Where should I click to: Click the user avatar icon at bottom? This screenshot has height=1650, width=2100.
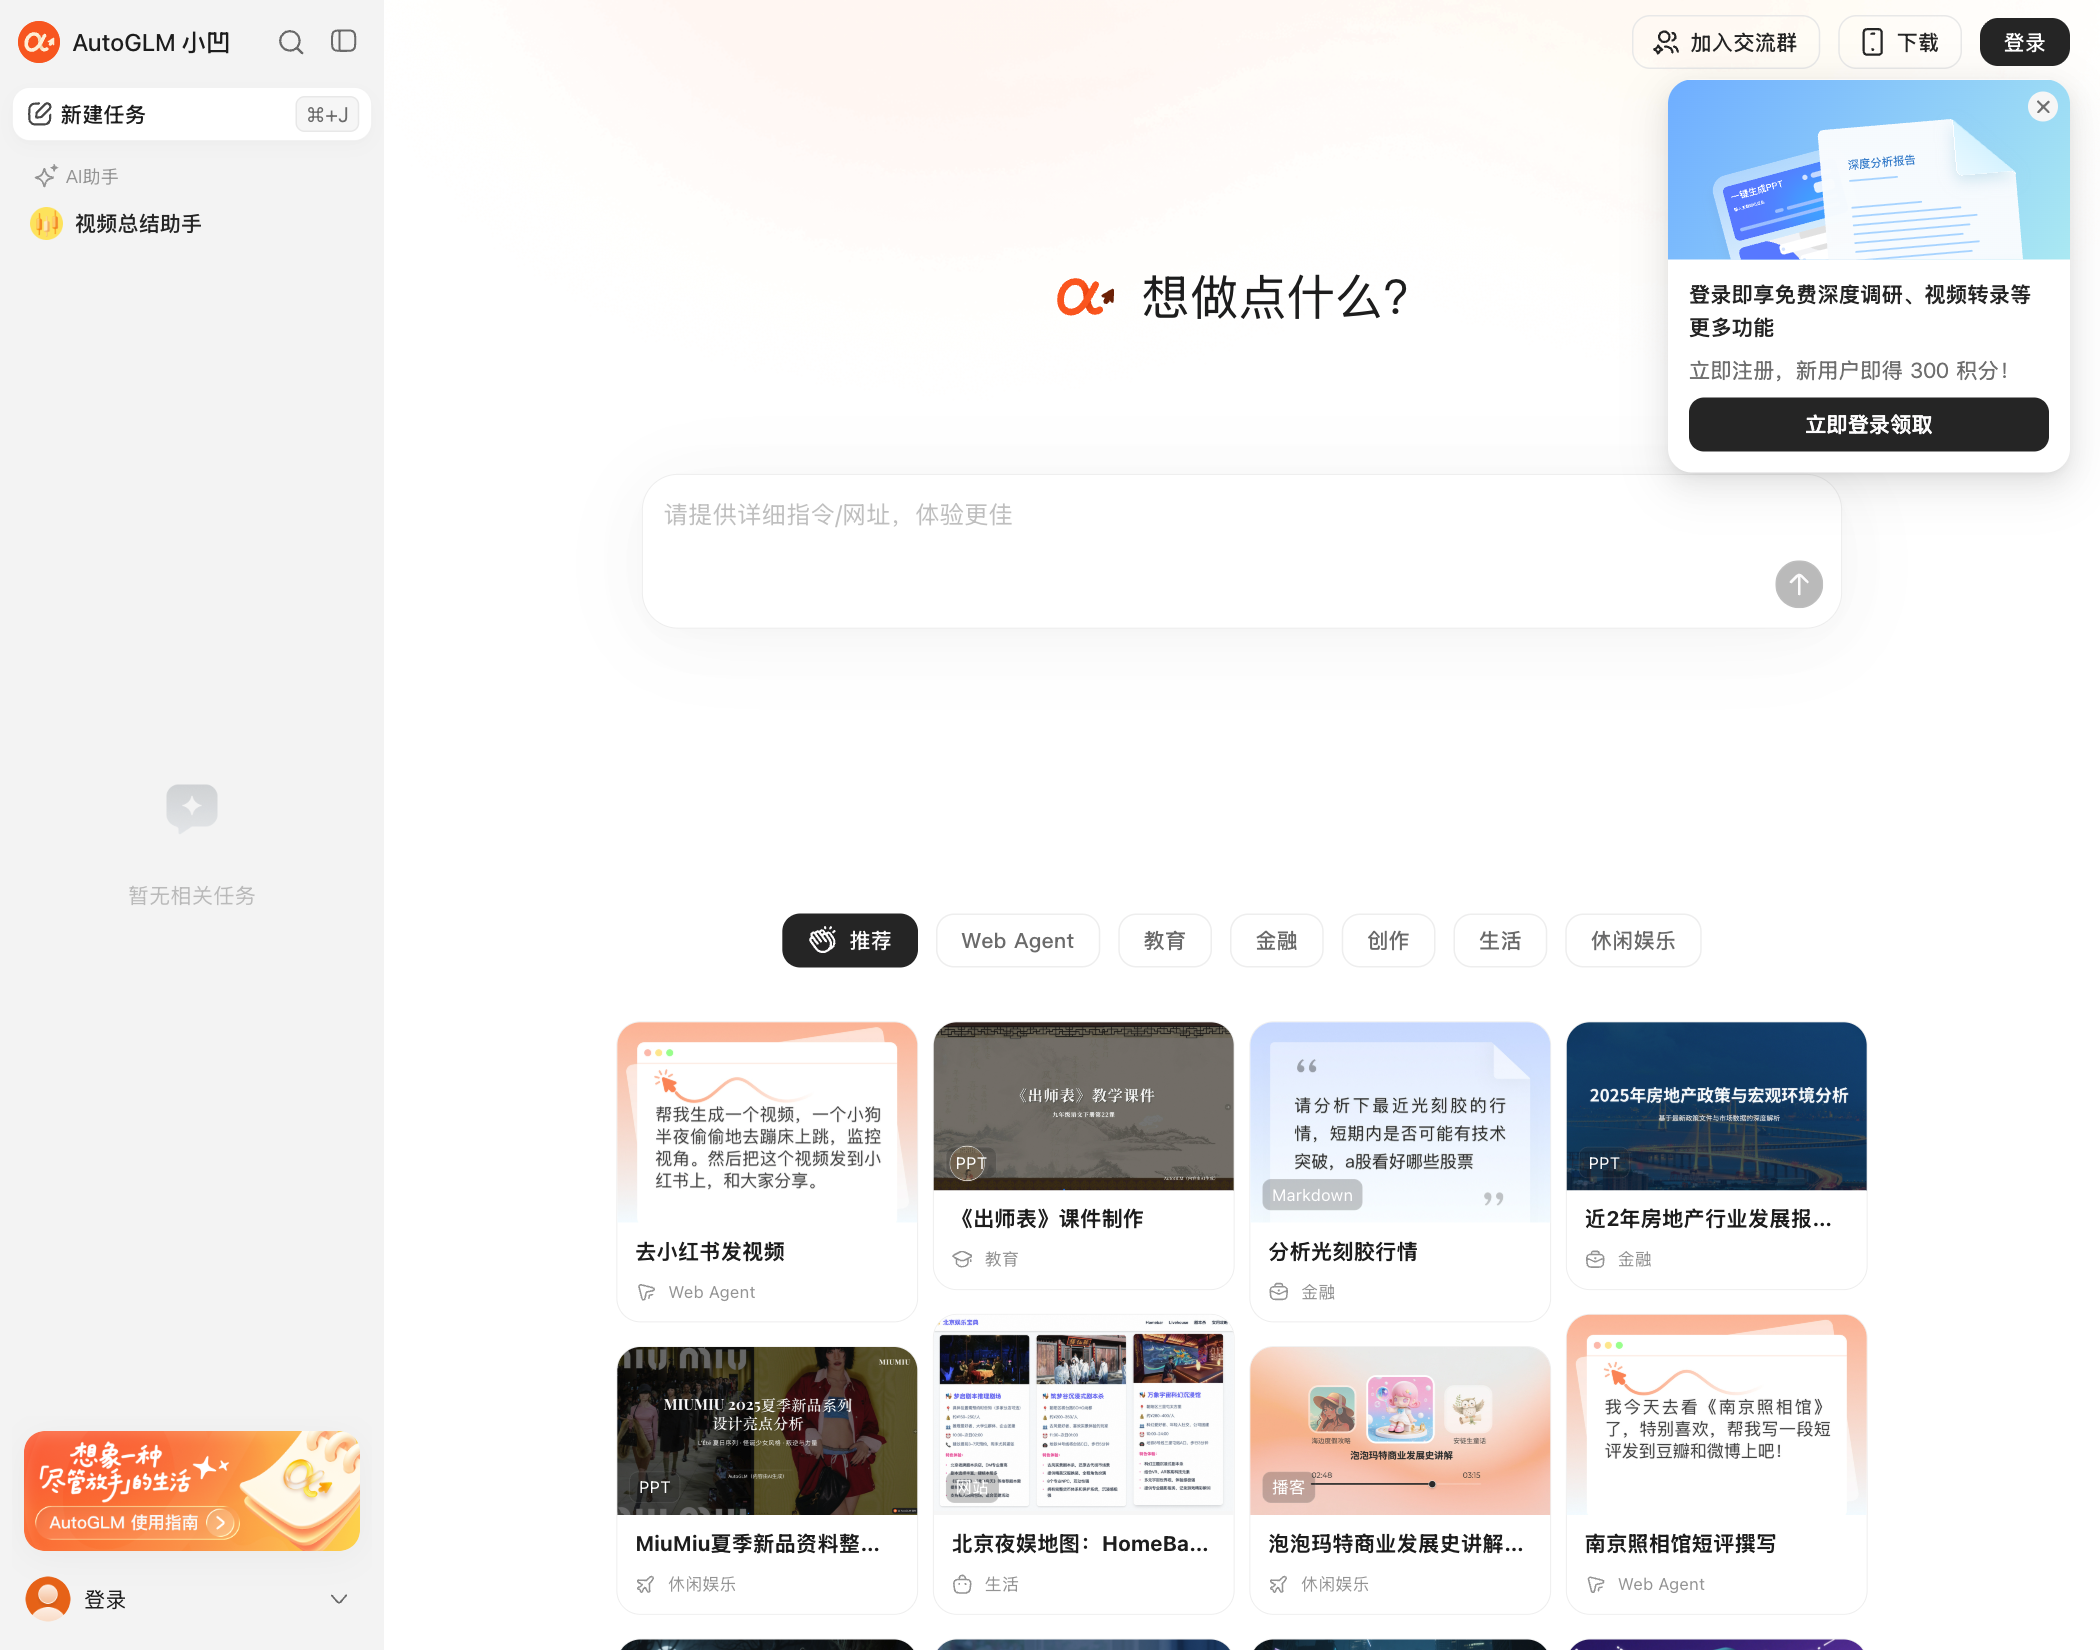click(48, 1599)
